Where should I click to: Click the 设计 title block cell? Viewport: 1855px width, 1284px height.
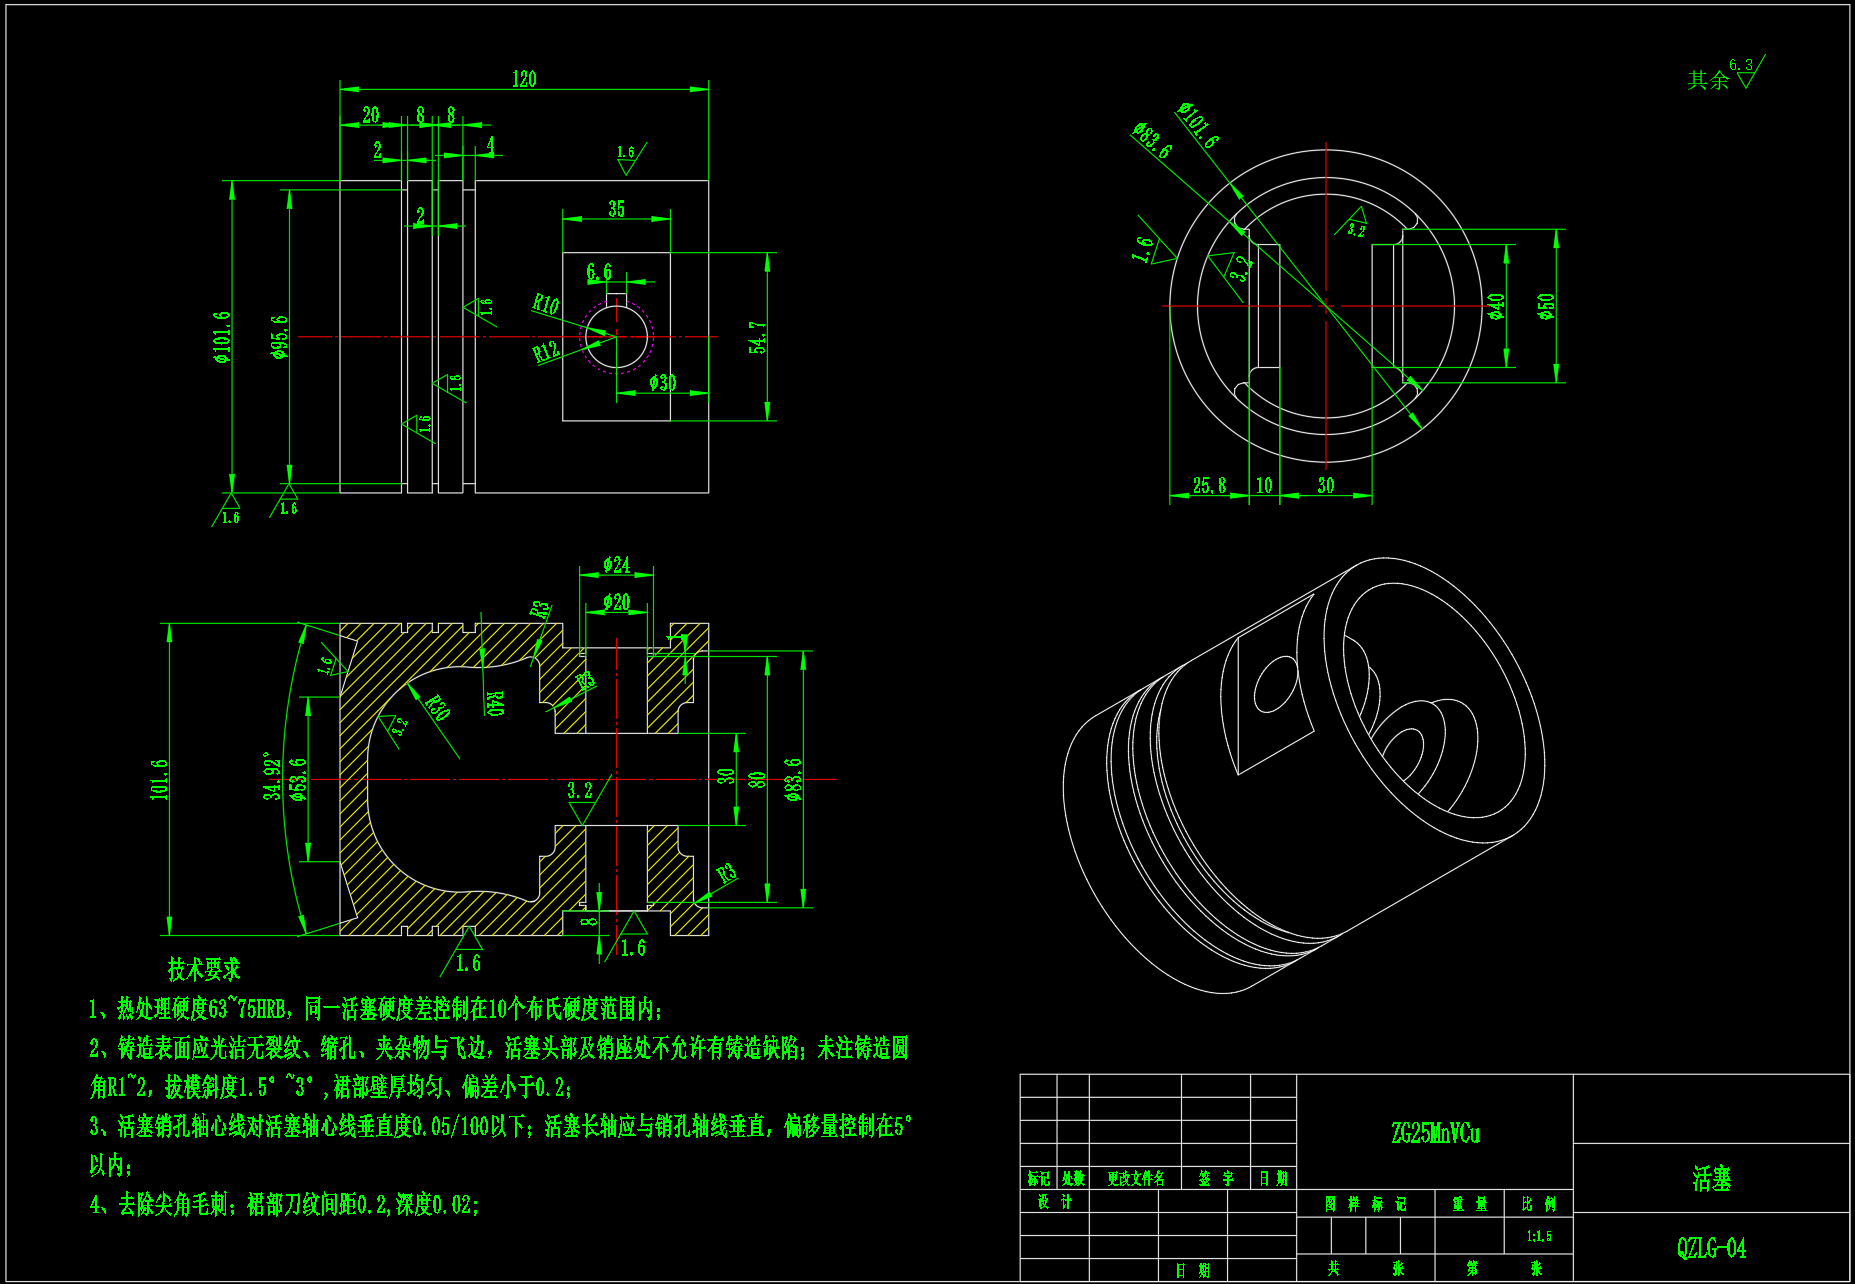point(1055,1202)
